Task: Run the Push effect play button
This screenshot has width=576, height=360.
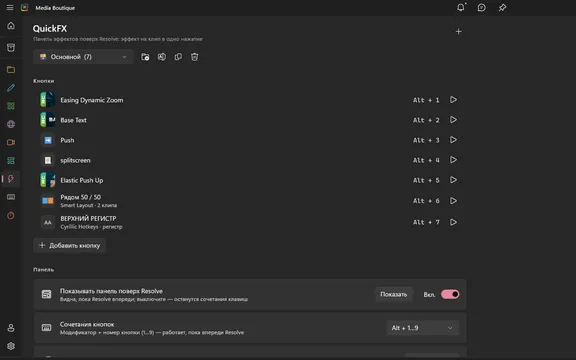Action: [453, 140]
